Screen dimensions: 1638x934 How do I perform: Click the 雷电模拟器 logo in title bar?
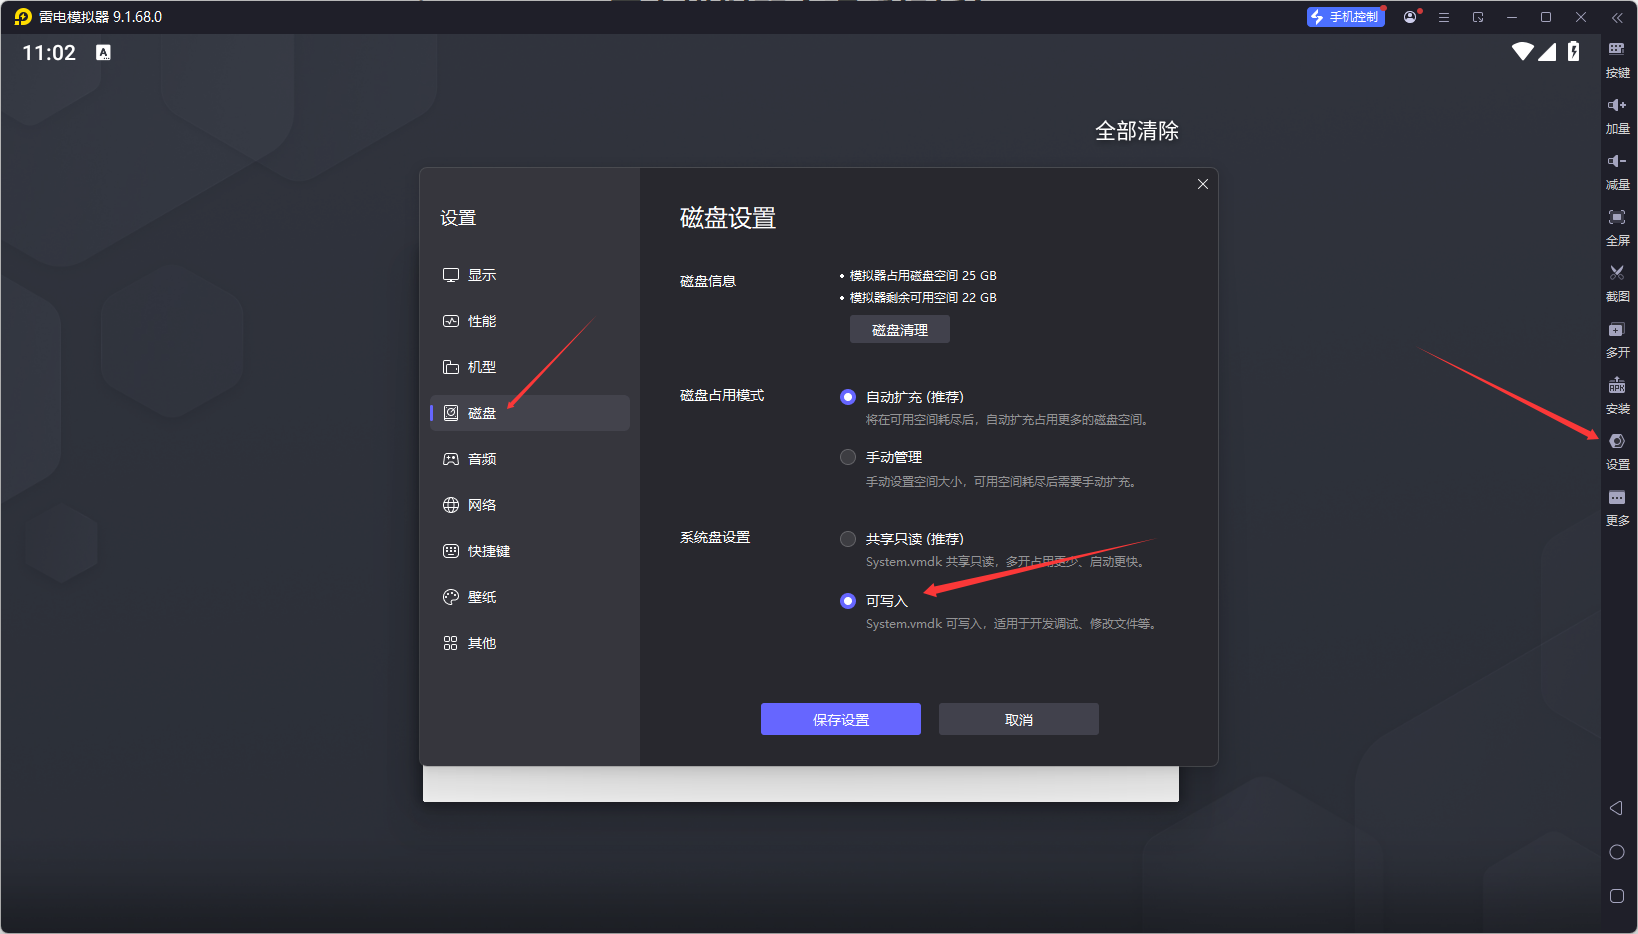click(x=23, y=17)
